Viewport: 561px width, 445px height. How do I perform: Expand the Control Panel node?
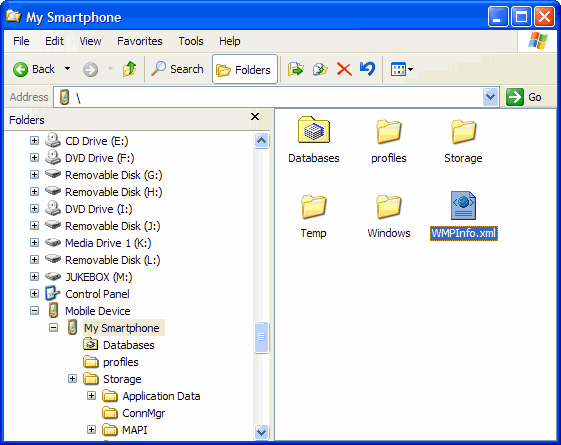34,294
